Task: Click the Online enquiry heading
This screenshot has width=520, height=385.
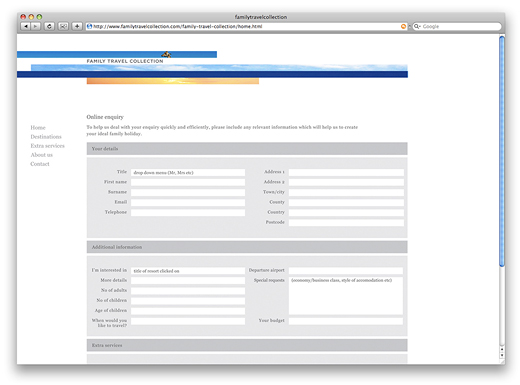Action: point(105,117)
